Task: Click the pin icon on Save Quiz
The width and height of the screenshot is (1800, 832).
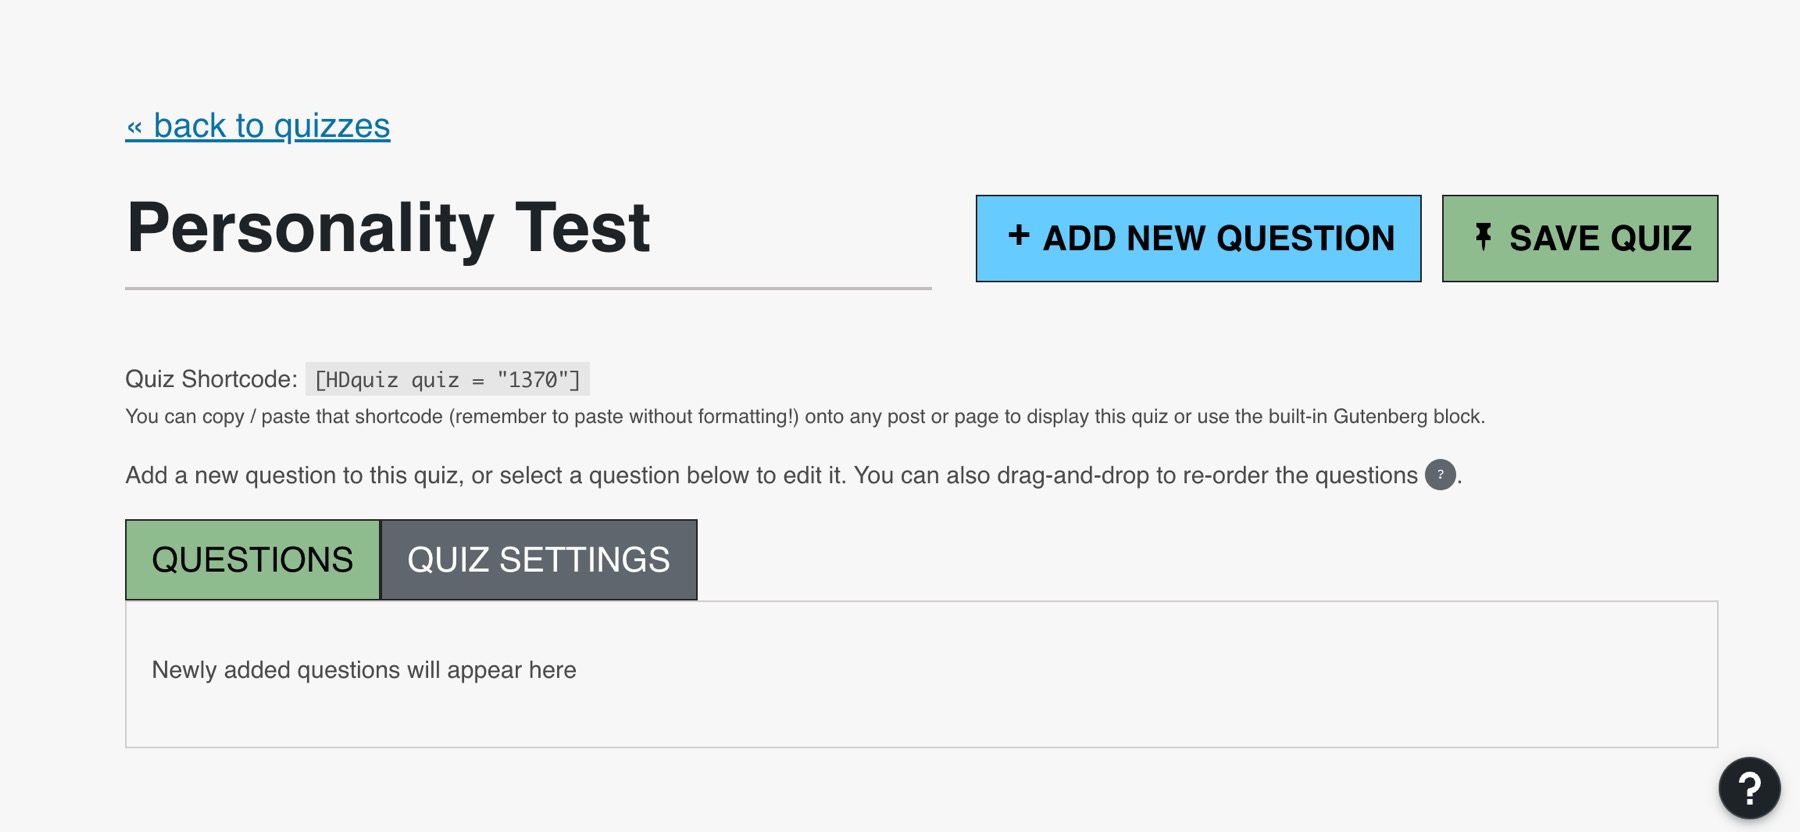Action: pyautogui.click(x=1483, y=237)
